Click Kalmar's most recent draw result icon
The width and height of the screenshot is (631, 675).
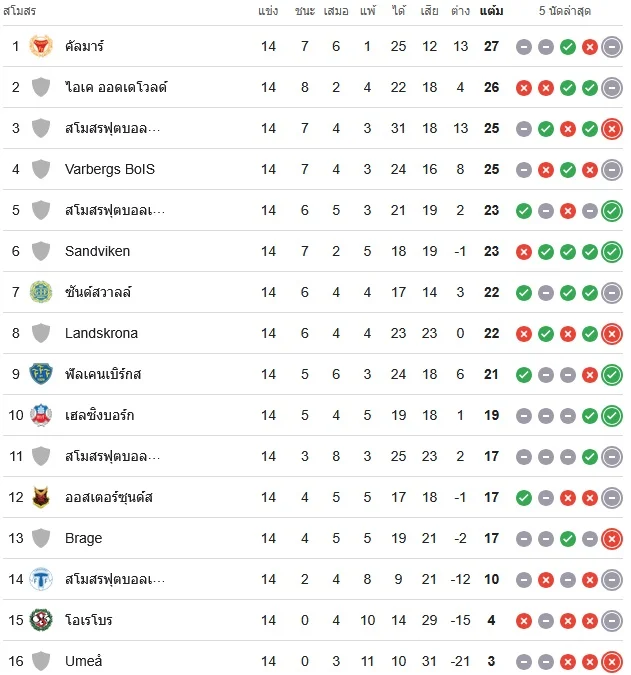pyautogui.click(x=612, y=46)
